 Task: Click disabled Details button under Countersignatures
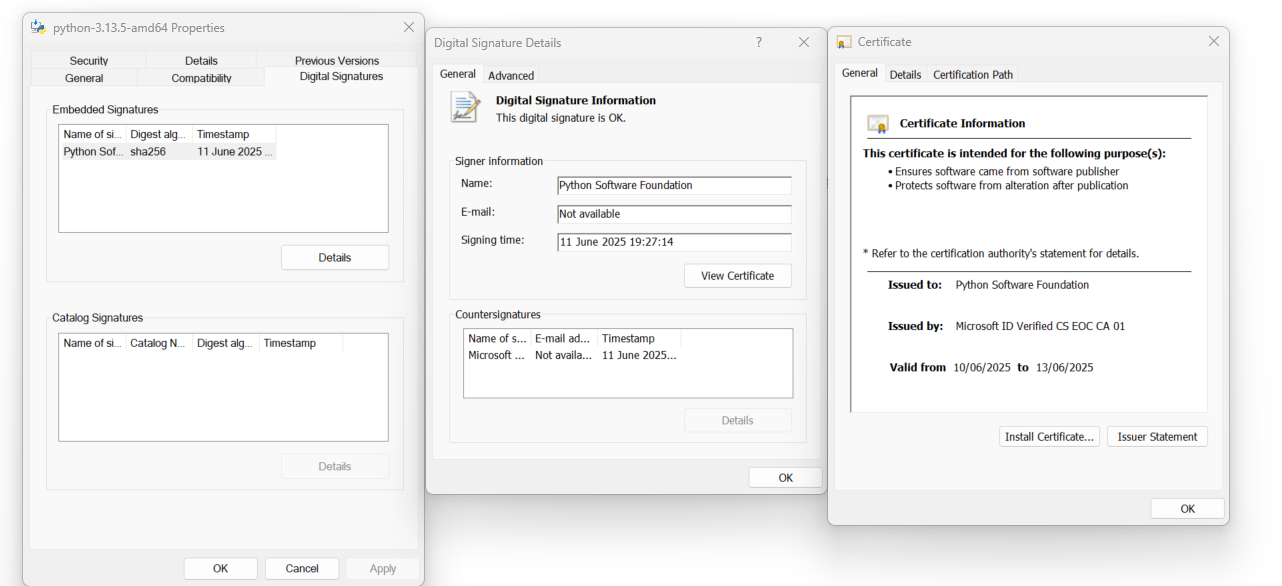tap(738, 420)
